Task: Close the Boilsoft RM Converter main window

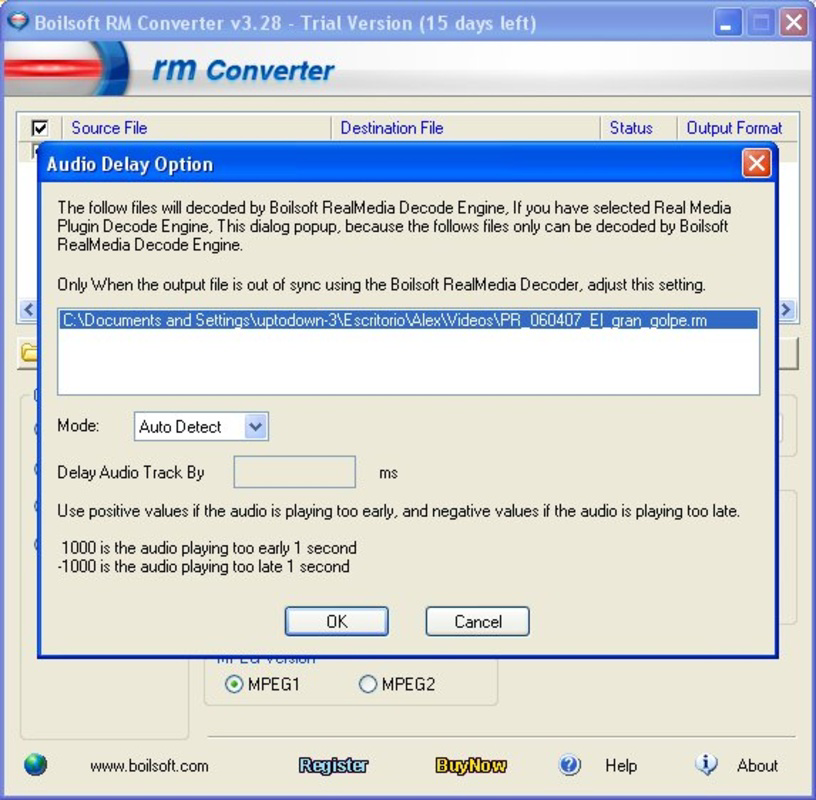Action: point(793,23)
